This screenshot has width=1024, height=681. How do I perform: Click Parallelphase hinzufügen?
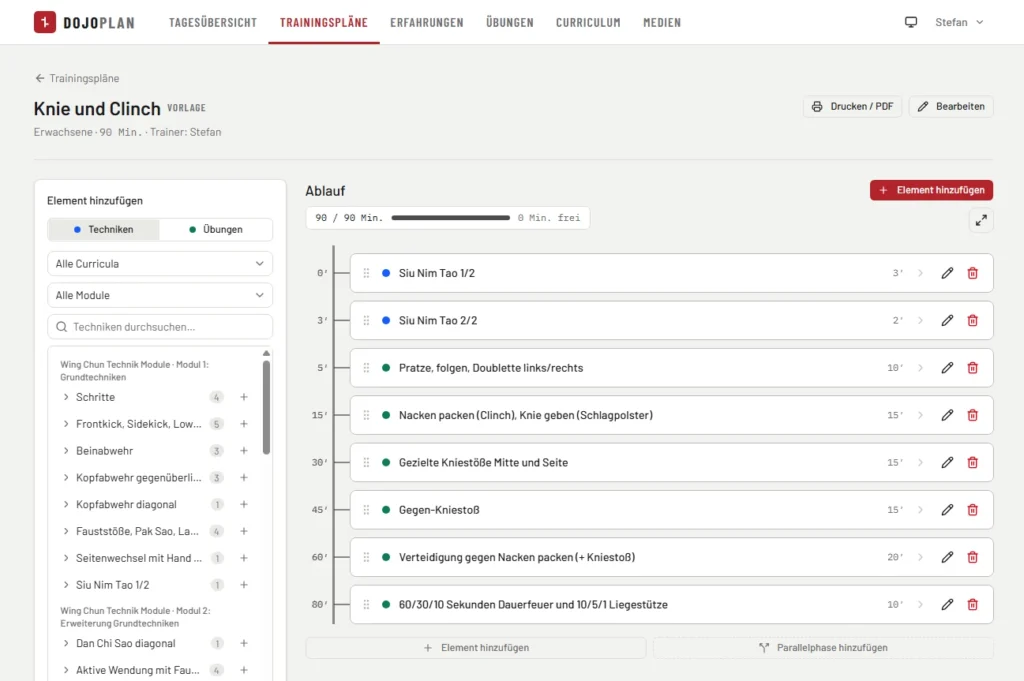[x=823, y=648]
